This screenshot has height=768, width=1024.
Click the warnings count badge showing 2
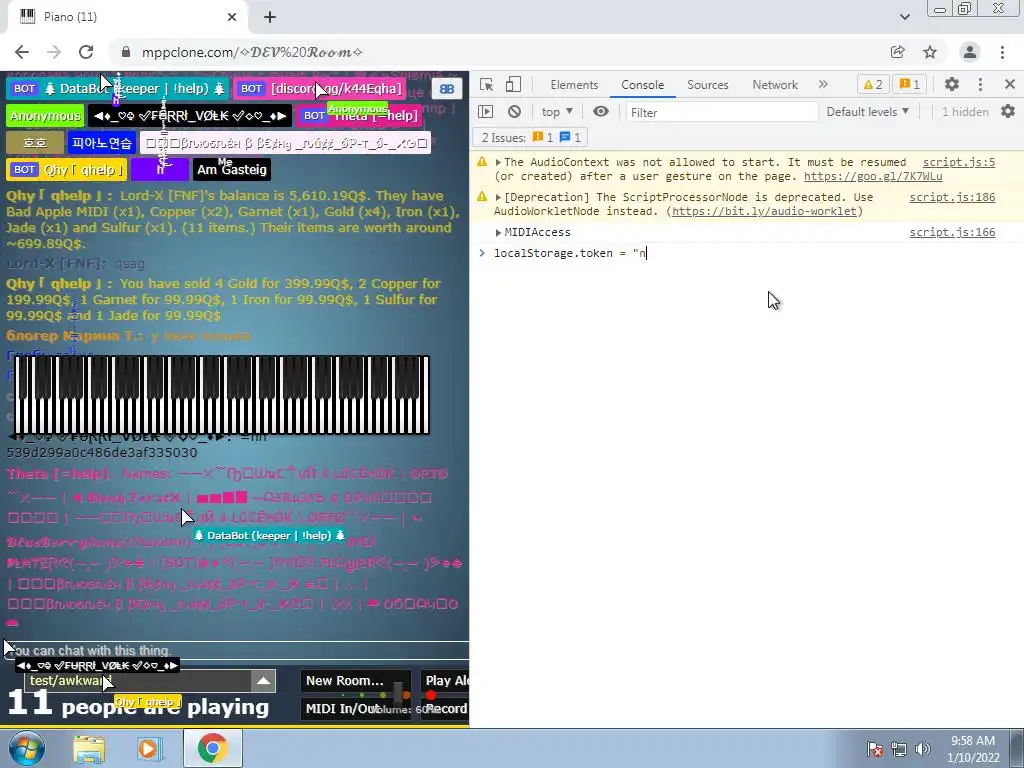tap(873, 84)
